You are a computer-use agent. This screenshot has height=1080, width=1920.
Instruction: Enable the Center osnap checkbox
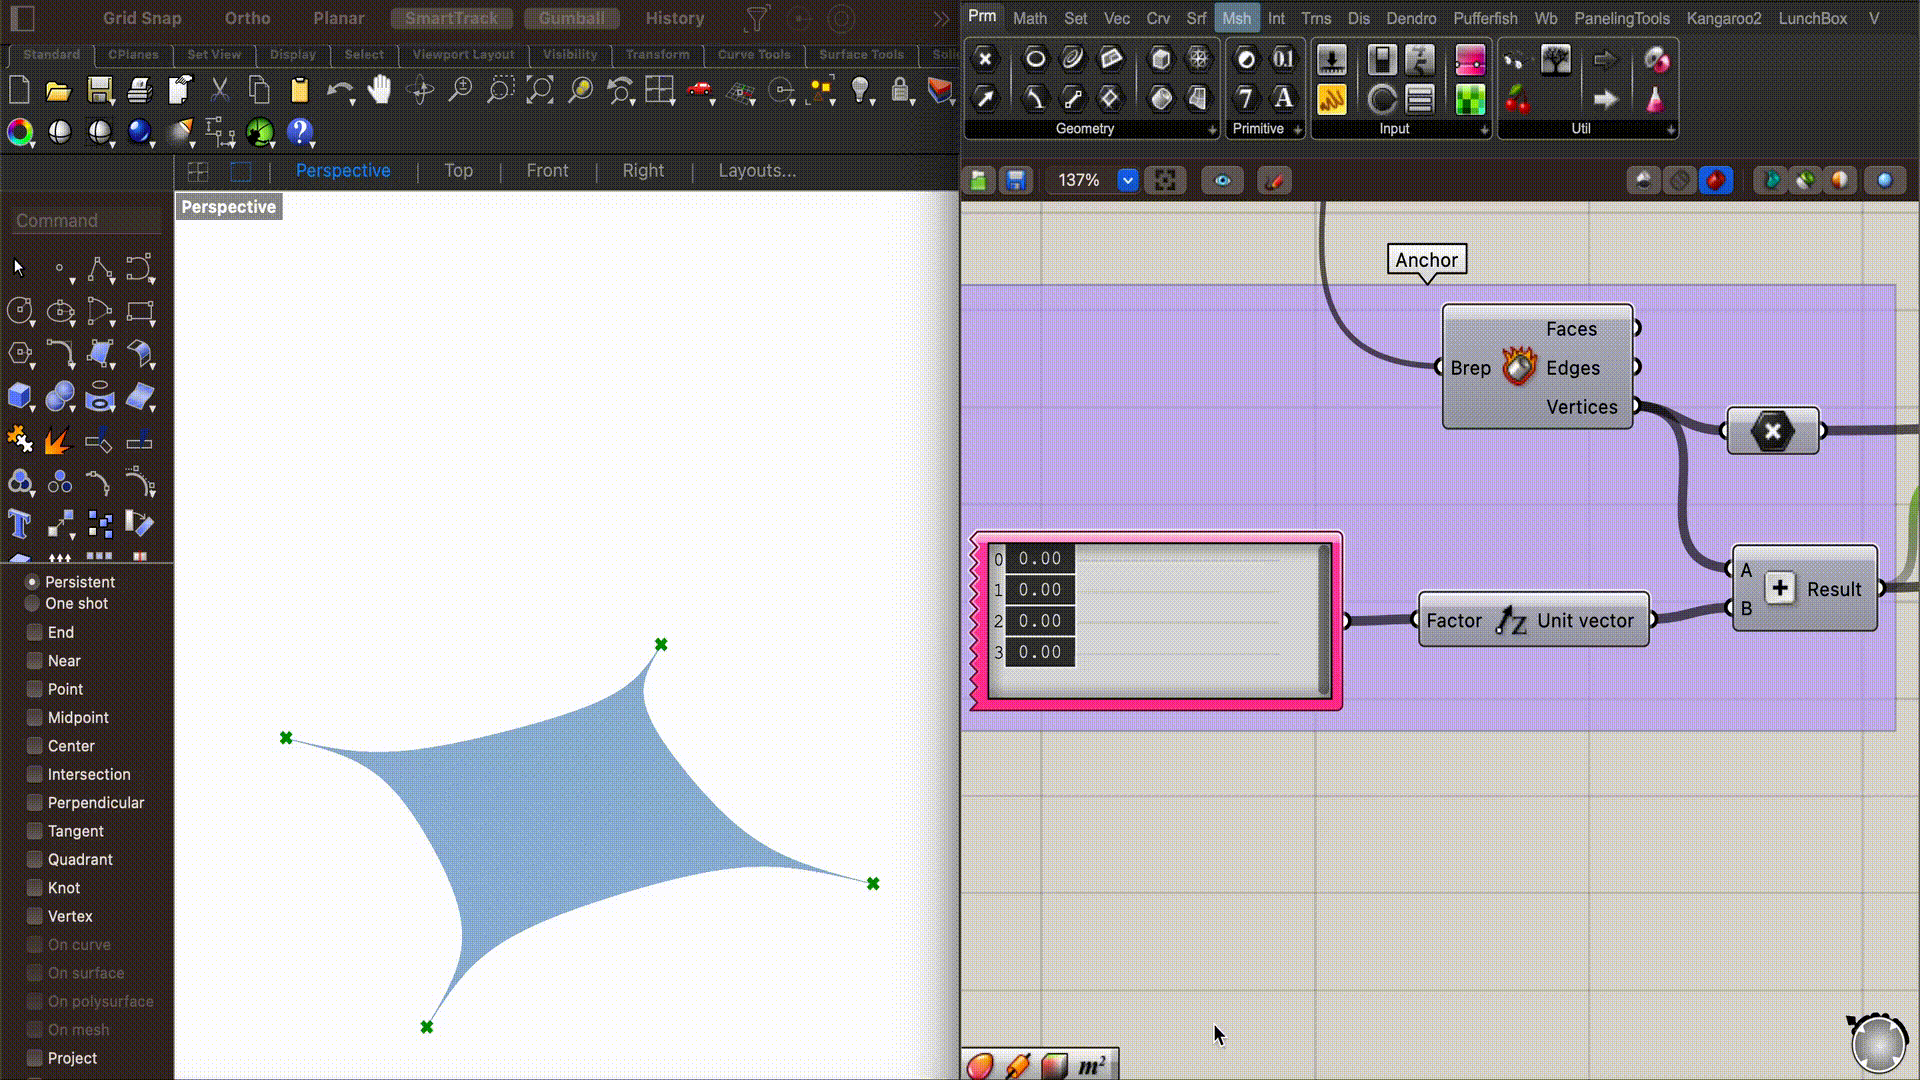pyautogui.click(x=35, y=746)
